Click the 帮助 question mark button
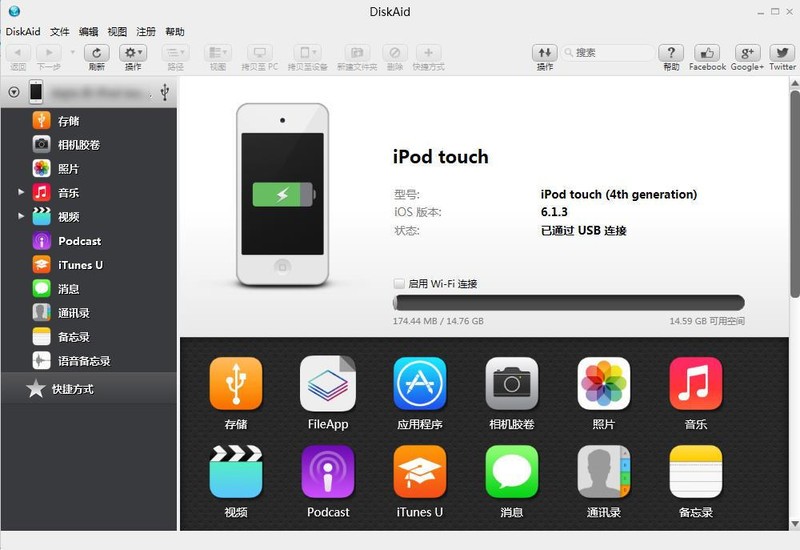Screen dimensions: 800x550 (x=671, y=53)
